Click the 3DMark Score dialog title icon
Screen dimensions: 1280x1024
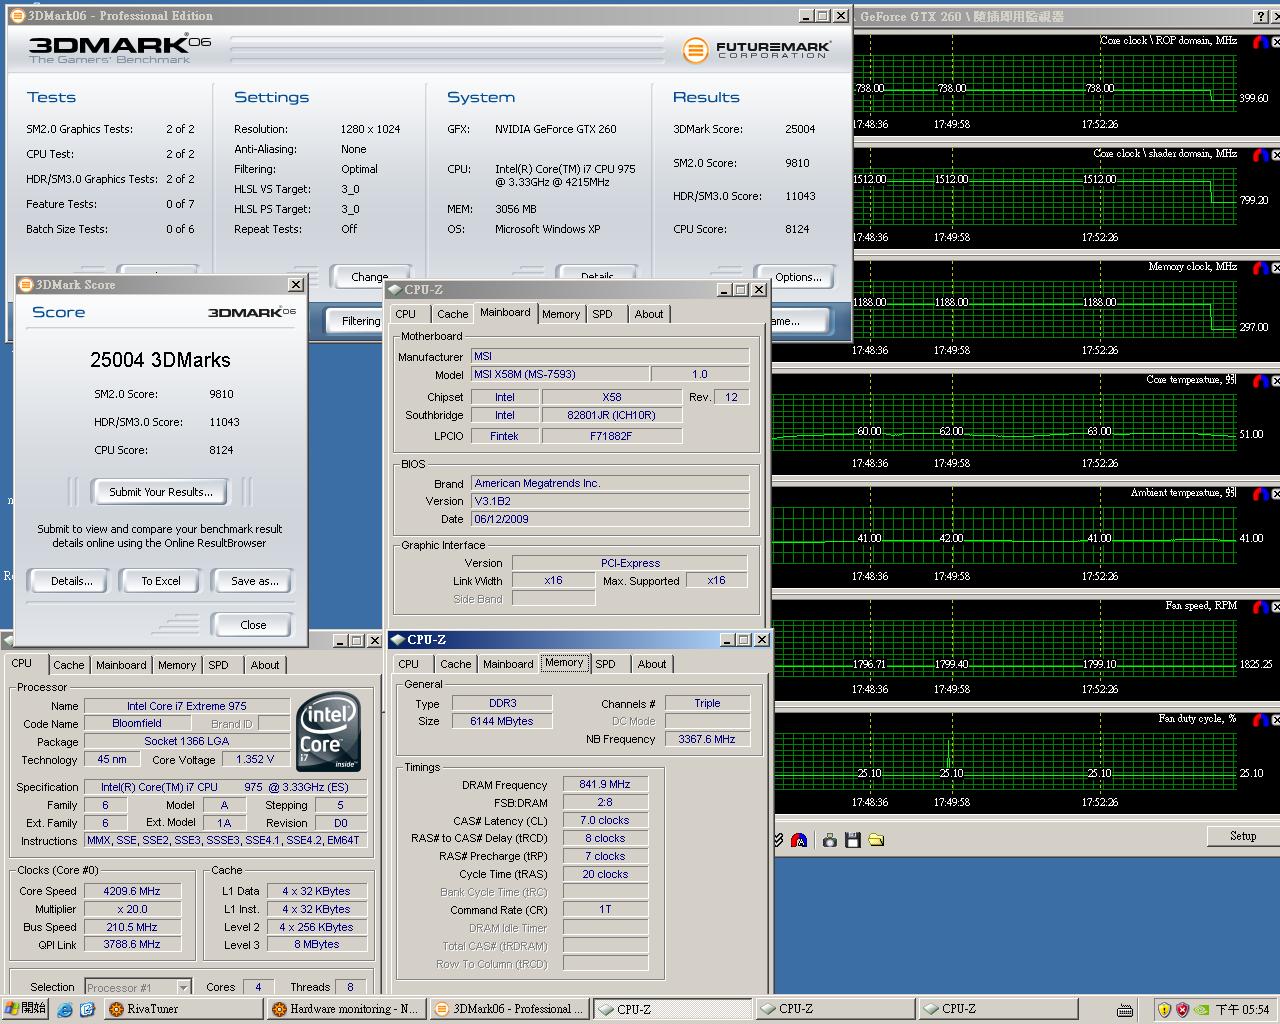click(25, 285)
